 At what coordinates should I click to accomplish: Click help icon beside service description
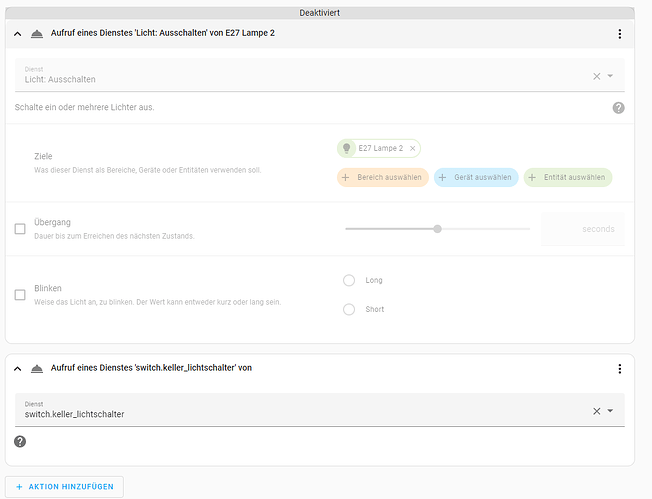point(618,107)
